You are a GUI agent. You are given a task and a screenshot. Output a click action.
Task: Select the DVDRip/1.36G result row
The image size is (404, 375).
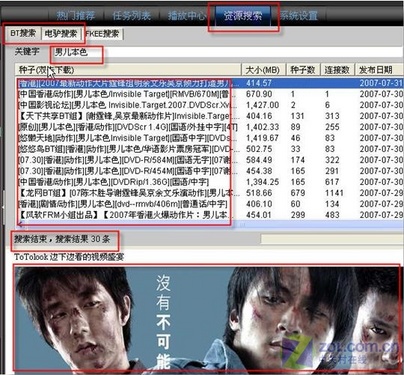210,182
